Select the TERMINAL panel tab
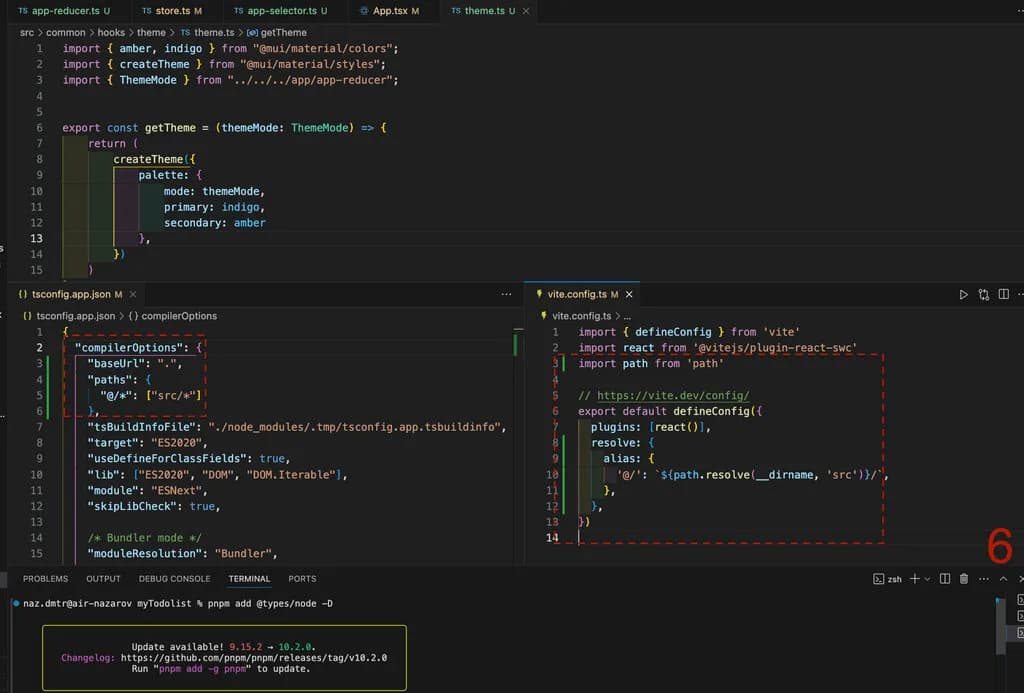 pyautogui.click(x=249, y=579)
